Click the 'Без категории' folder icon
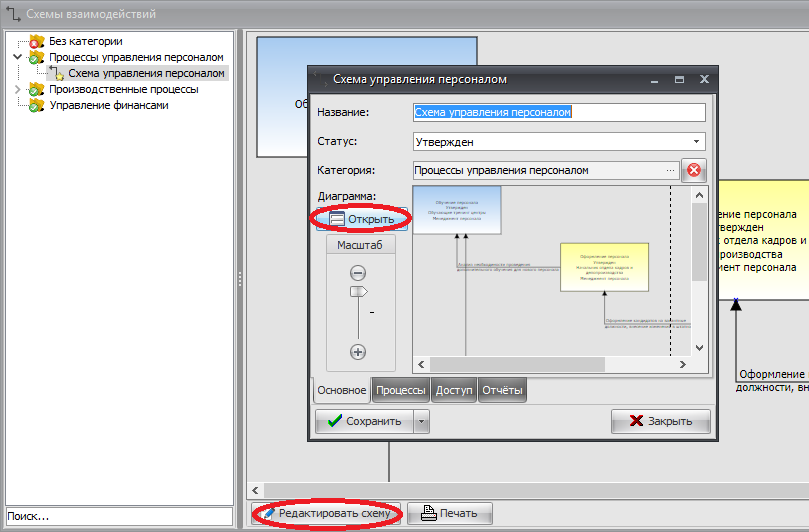The height and width of the screenshot is (532, 809). [x=37, y=42]
